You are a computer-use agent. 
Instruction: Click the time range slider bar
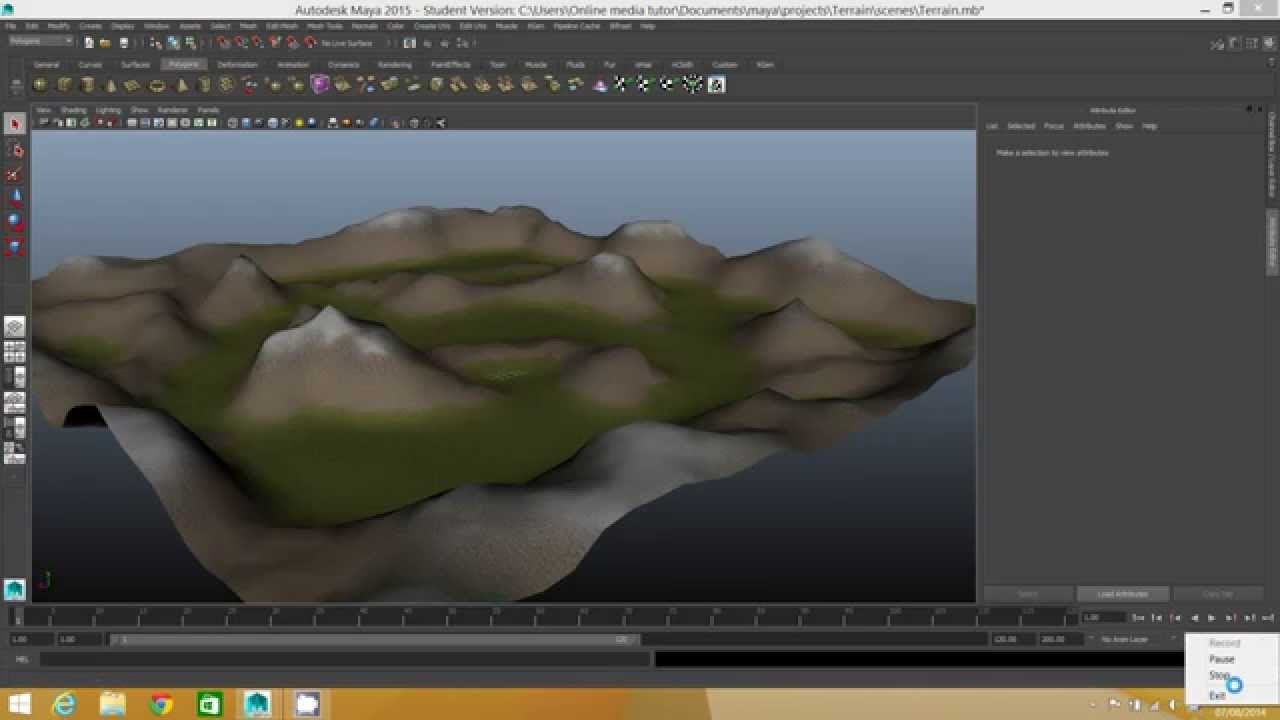click(375, 639)
